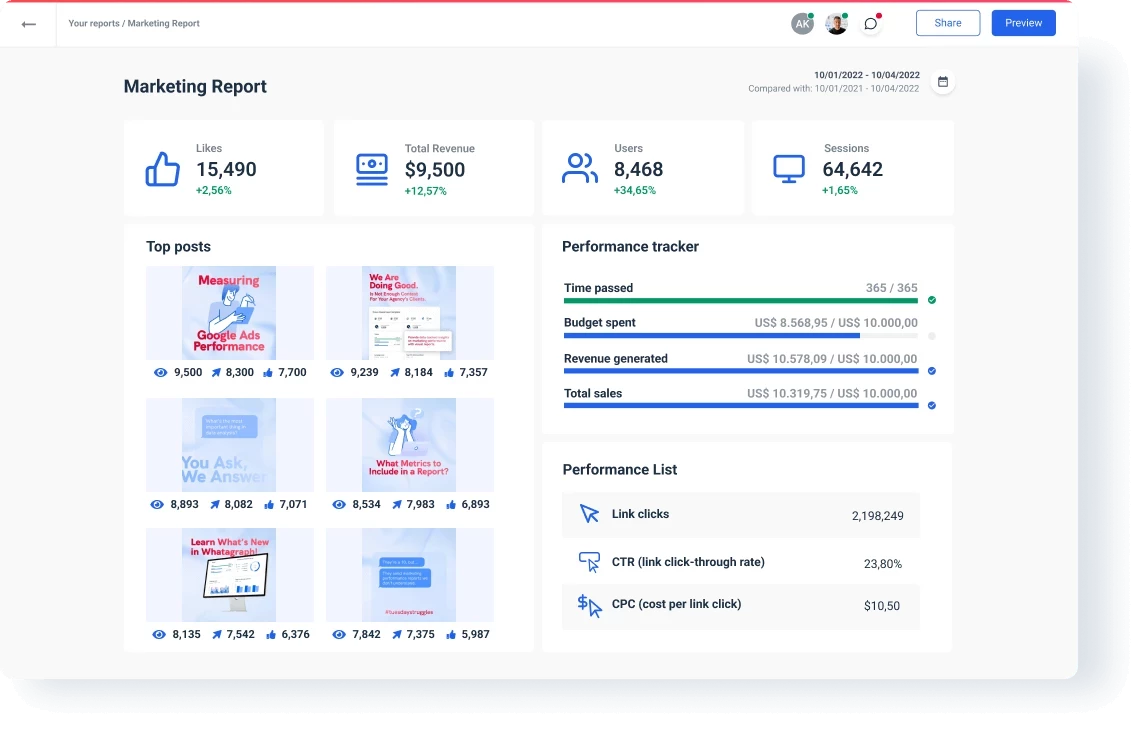1139x737 pixels.
Task: Open the 10/01/2022 - 10/04/2022 date range
Action: (866, 75)
